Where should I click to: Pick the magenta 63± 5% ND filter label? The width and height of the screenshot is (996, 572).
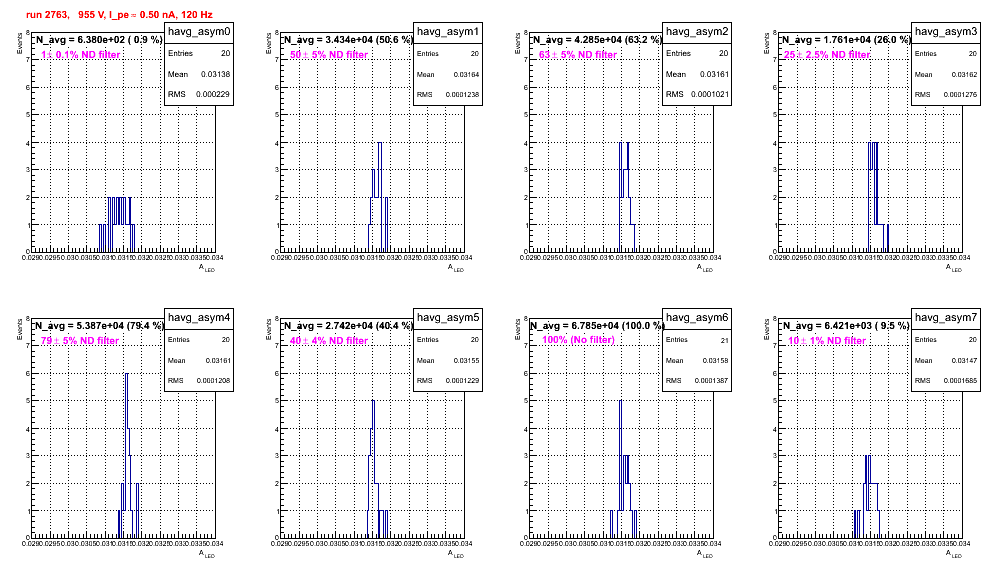pyautogui.click(x=578, y=55)
